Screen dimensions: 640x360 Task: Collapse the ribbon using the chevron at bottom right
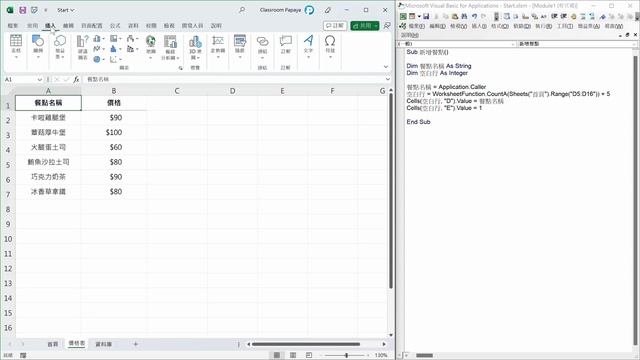coord(386,67)
